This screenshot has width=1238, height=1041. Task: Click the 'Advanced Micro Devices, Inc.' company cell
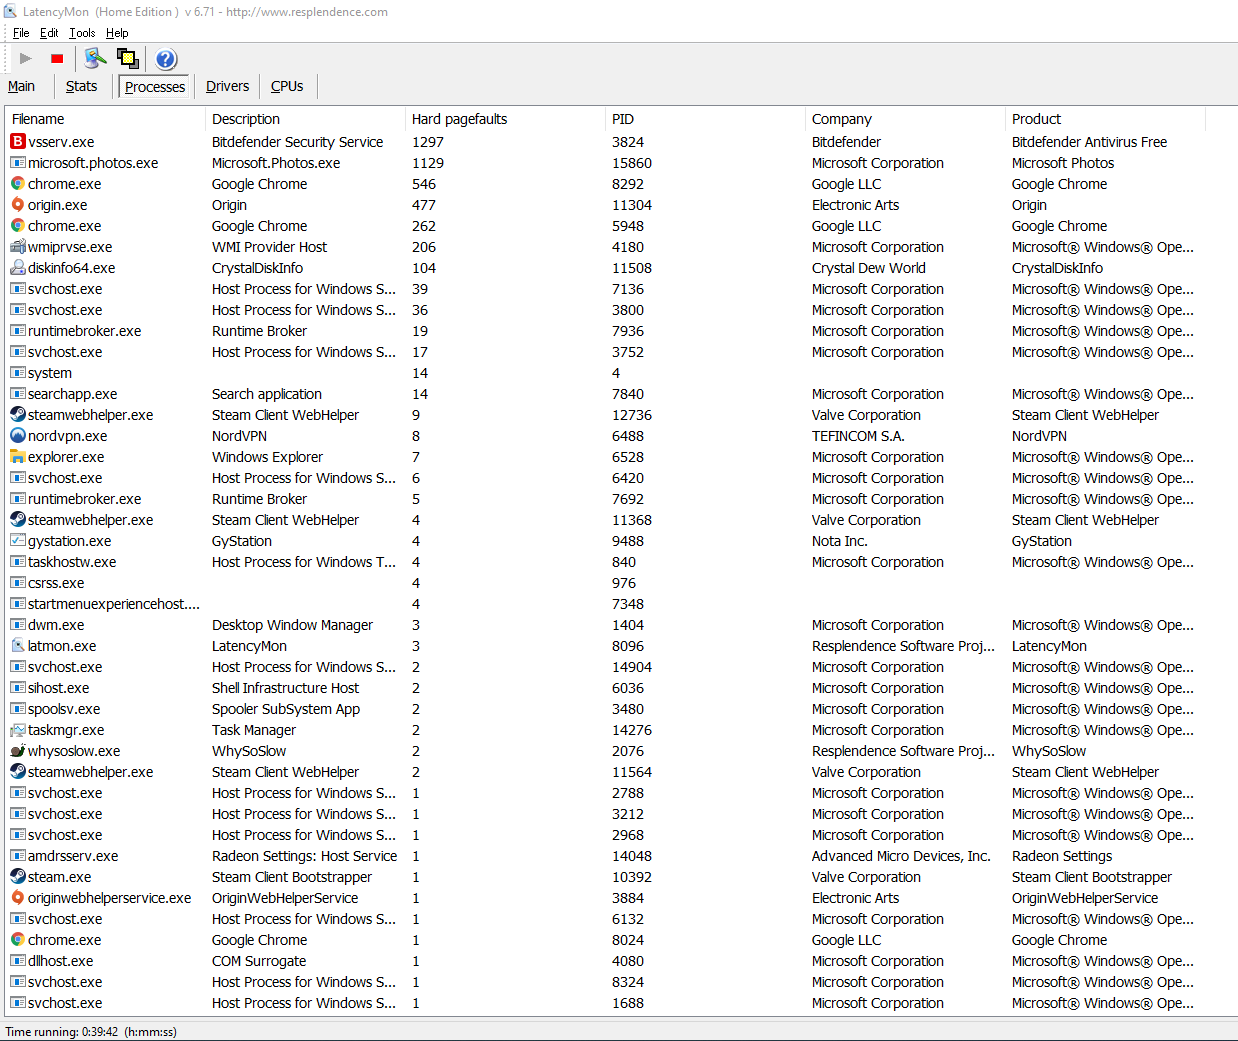pyautogui.click(x=901, y=856)
